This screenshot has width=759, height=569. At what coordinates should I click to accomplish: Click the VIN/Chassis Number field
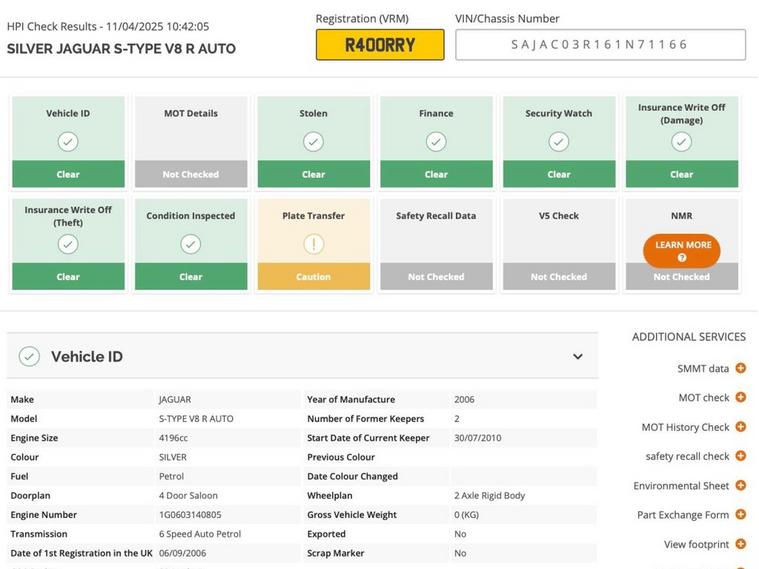[x=600, y=45]
